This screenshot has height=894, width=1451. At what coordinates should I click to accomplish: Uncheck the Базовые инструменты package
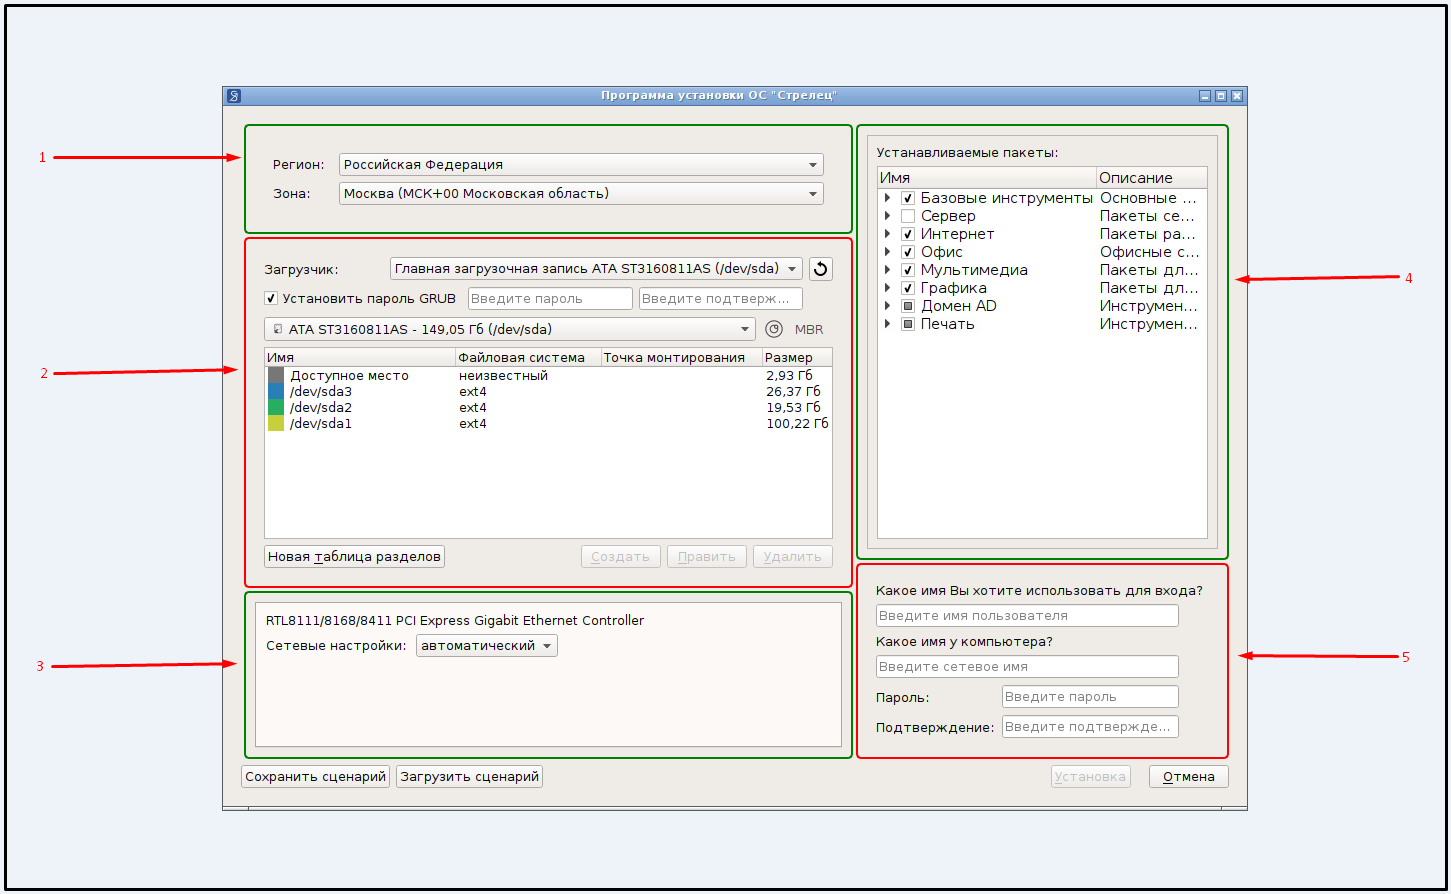tap(908, 198)
